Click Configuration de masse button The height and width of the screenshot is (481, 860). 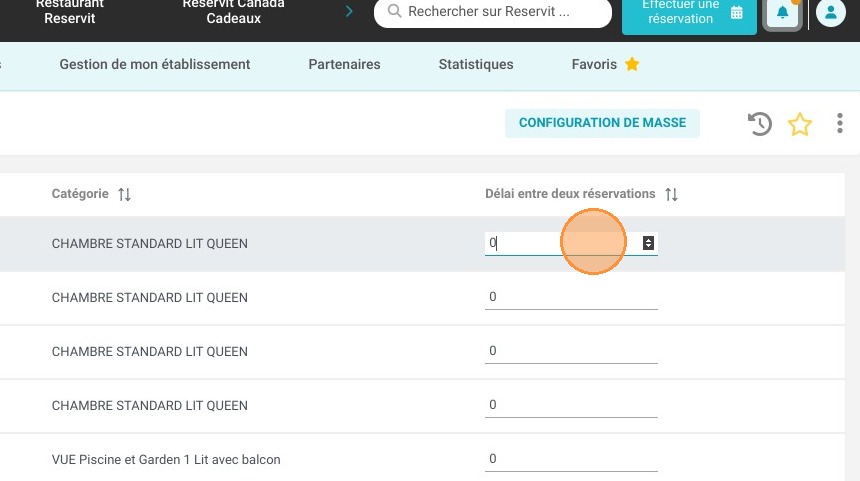602,123
